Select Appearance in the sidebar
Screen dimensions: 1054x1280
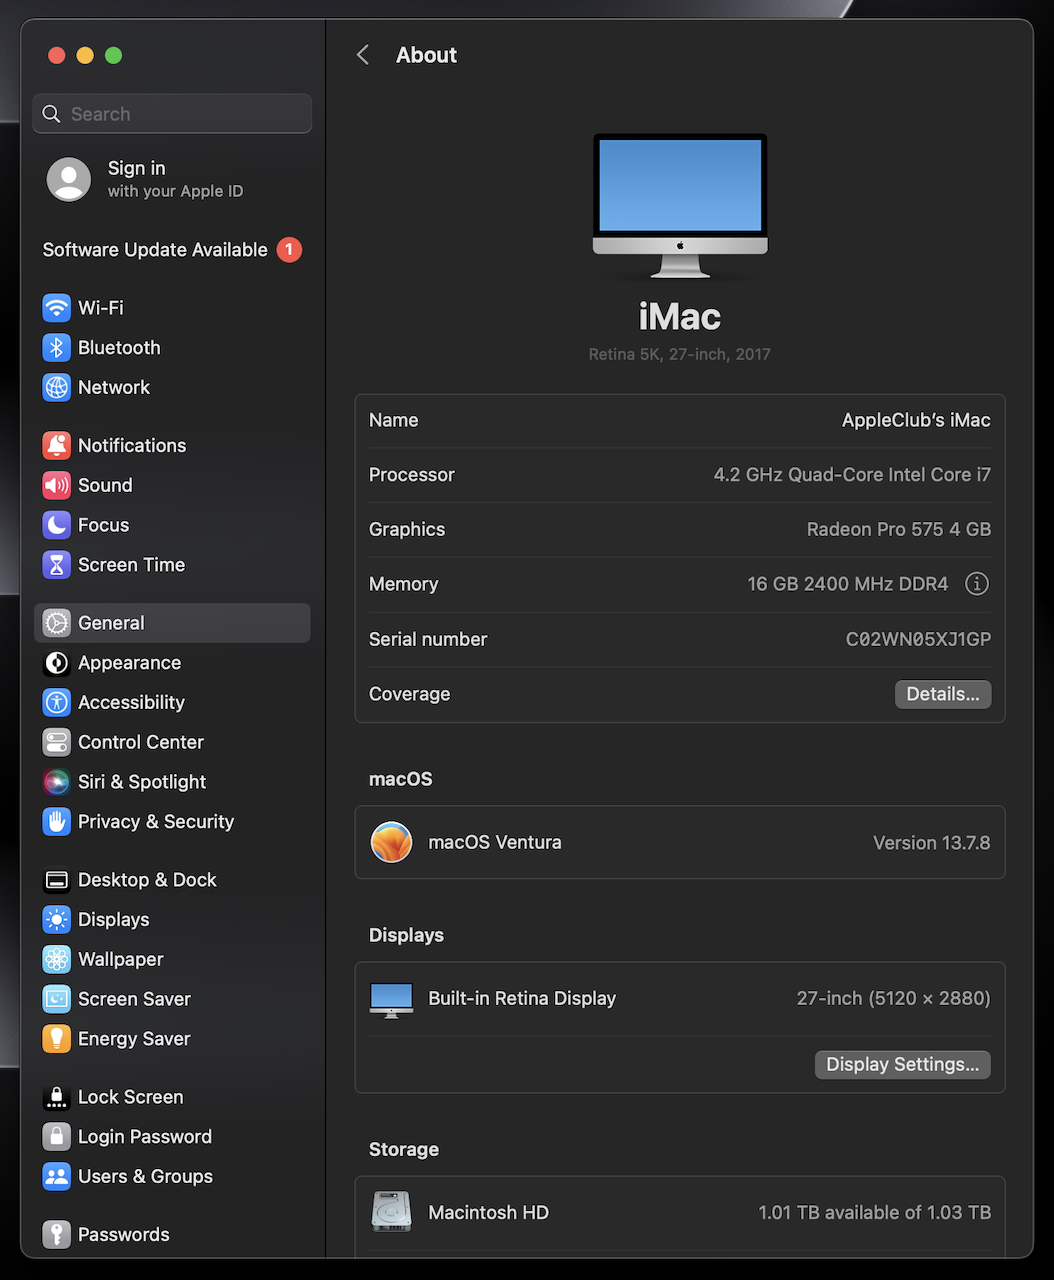[x=129, y=663]
